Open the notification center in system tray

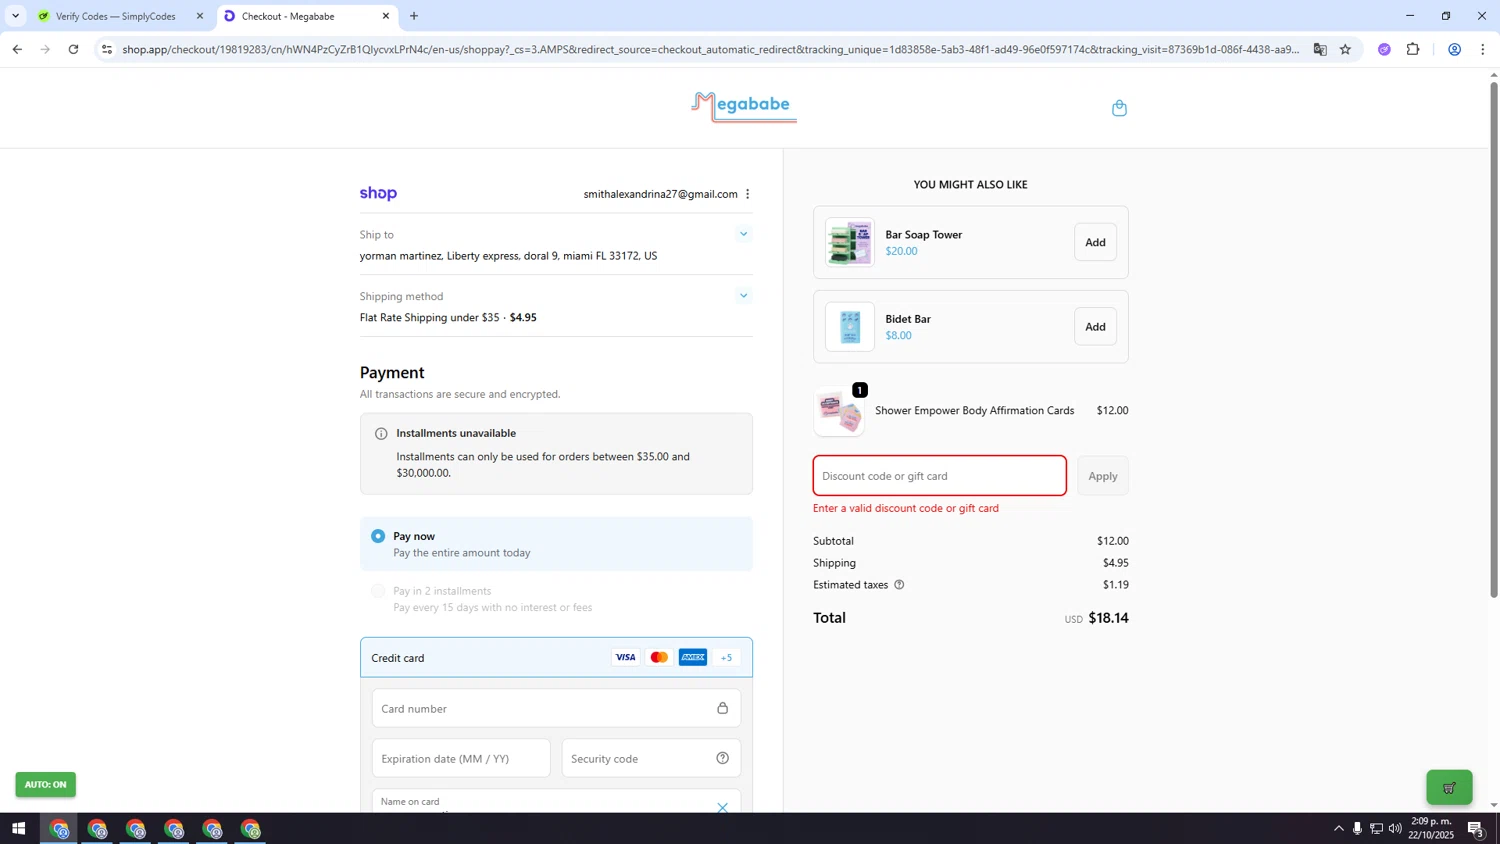click(x=1476, y=829)
